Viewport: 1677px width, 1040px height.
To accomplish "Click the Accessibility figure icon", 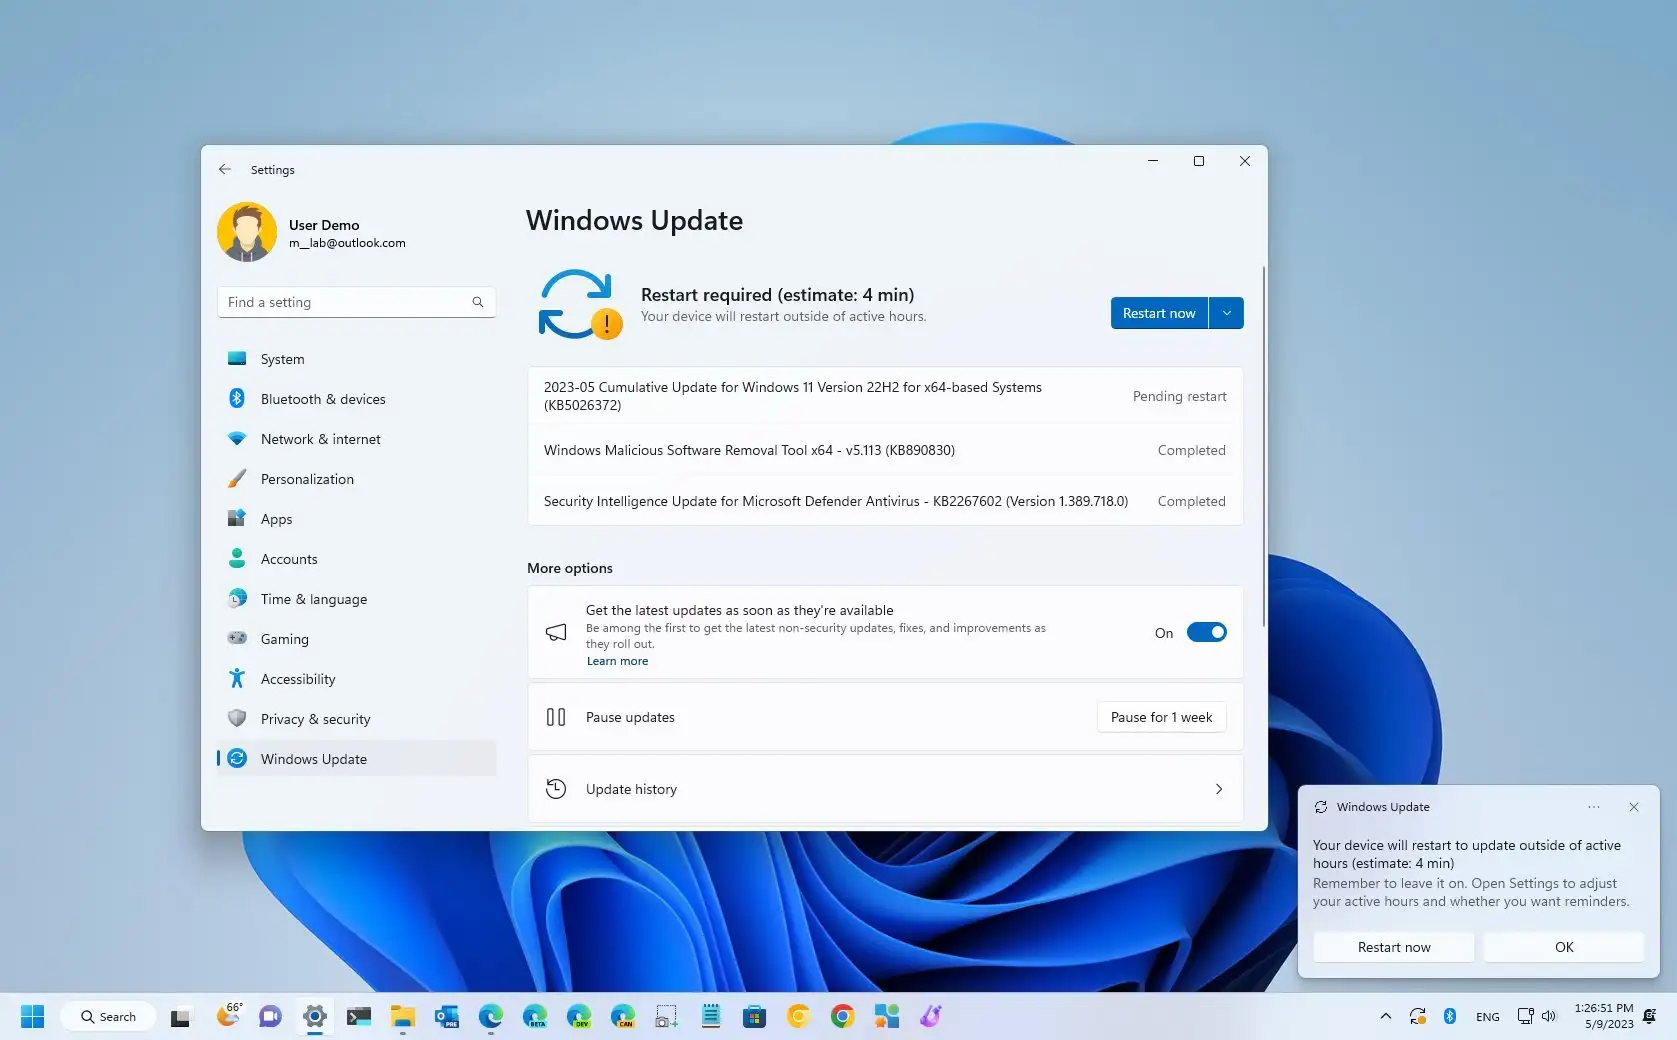I will (x=237, y=678).
